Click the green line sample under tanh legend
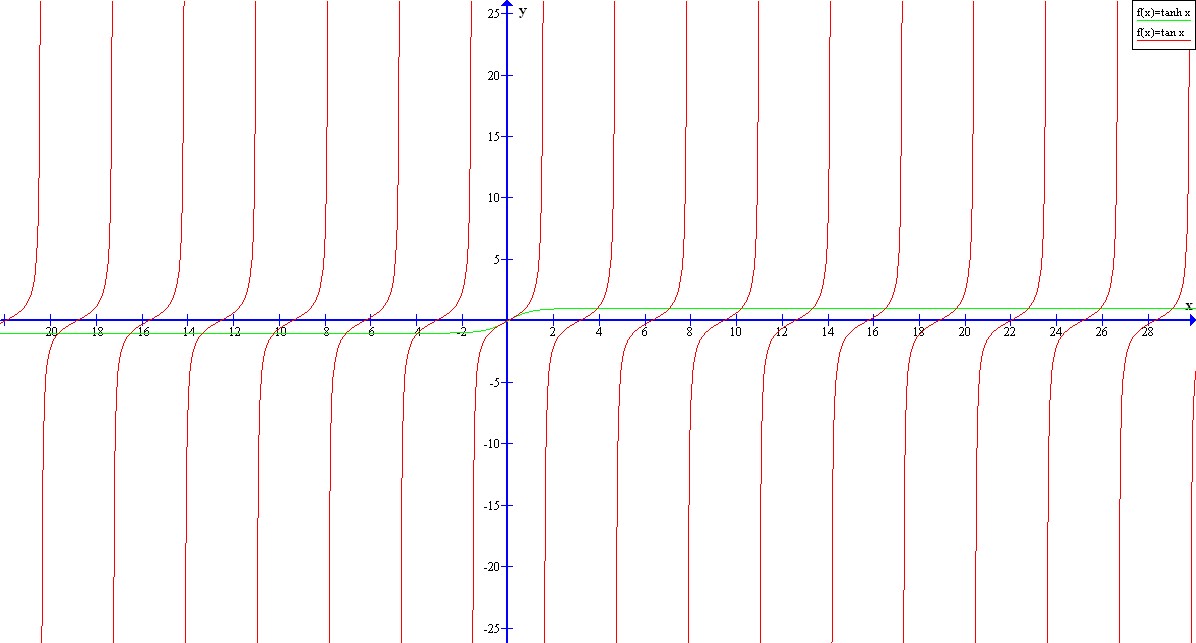The height and width of the screenshot is (643, 1196). coord(1163,21)
